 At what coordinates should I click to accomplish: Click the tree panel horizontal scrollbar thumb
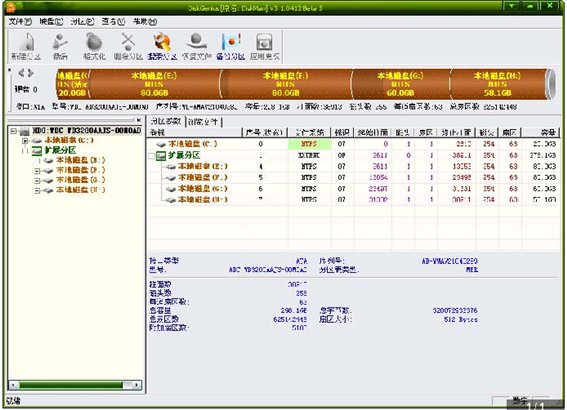point(71,385)
